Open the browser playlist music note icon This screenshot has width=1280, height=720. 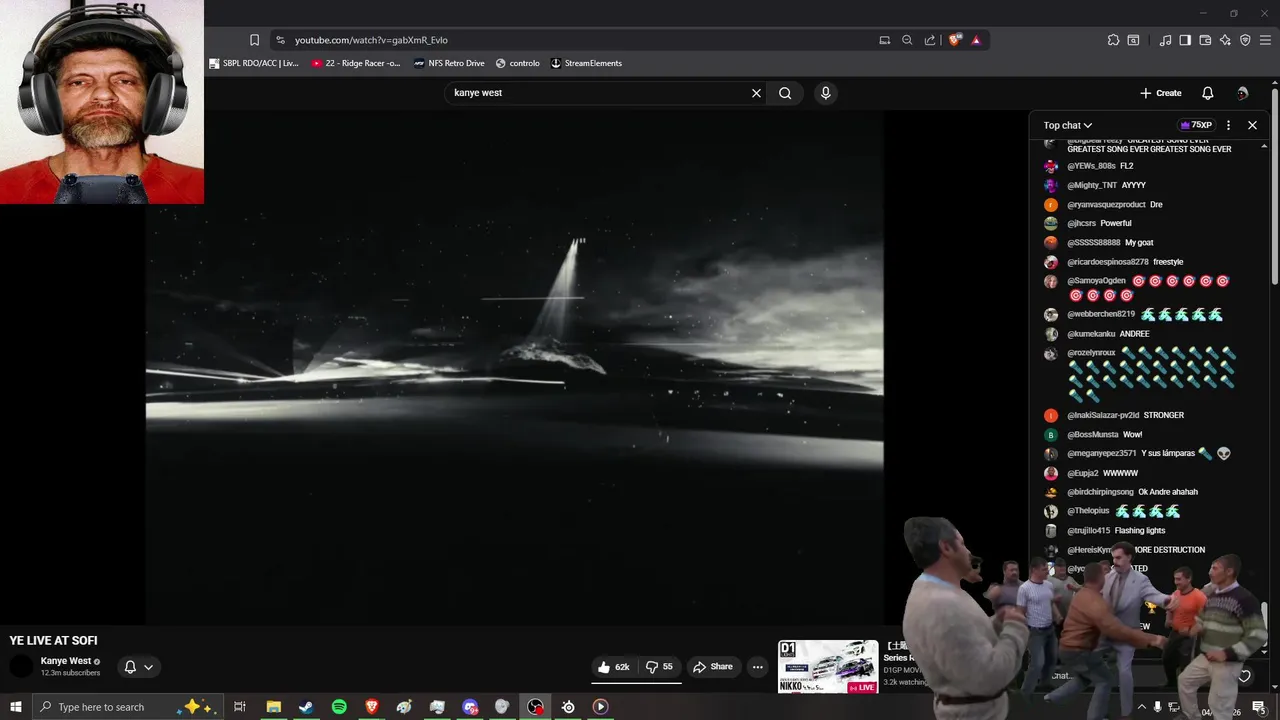(x=1165, y=40)
